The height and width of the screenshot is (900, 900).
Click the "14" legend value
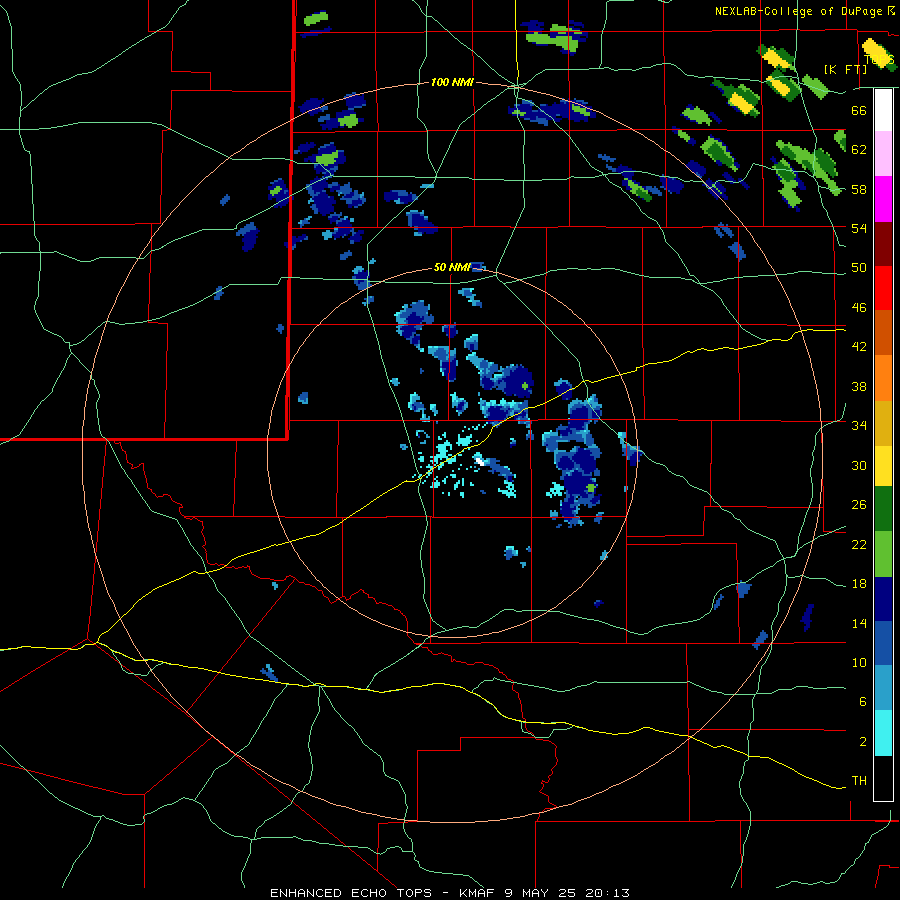[x=859, y=623]
